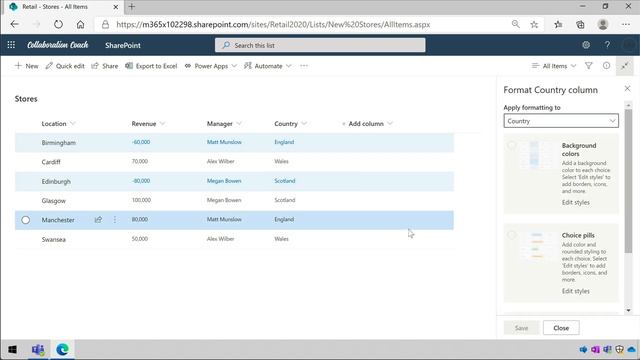Screen dimensions: 640x360
Task: Click the Save button in format panel
Action: pos(521,328)
